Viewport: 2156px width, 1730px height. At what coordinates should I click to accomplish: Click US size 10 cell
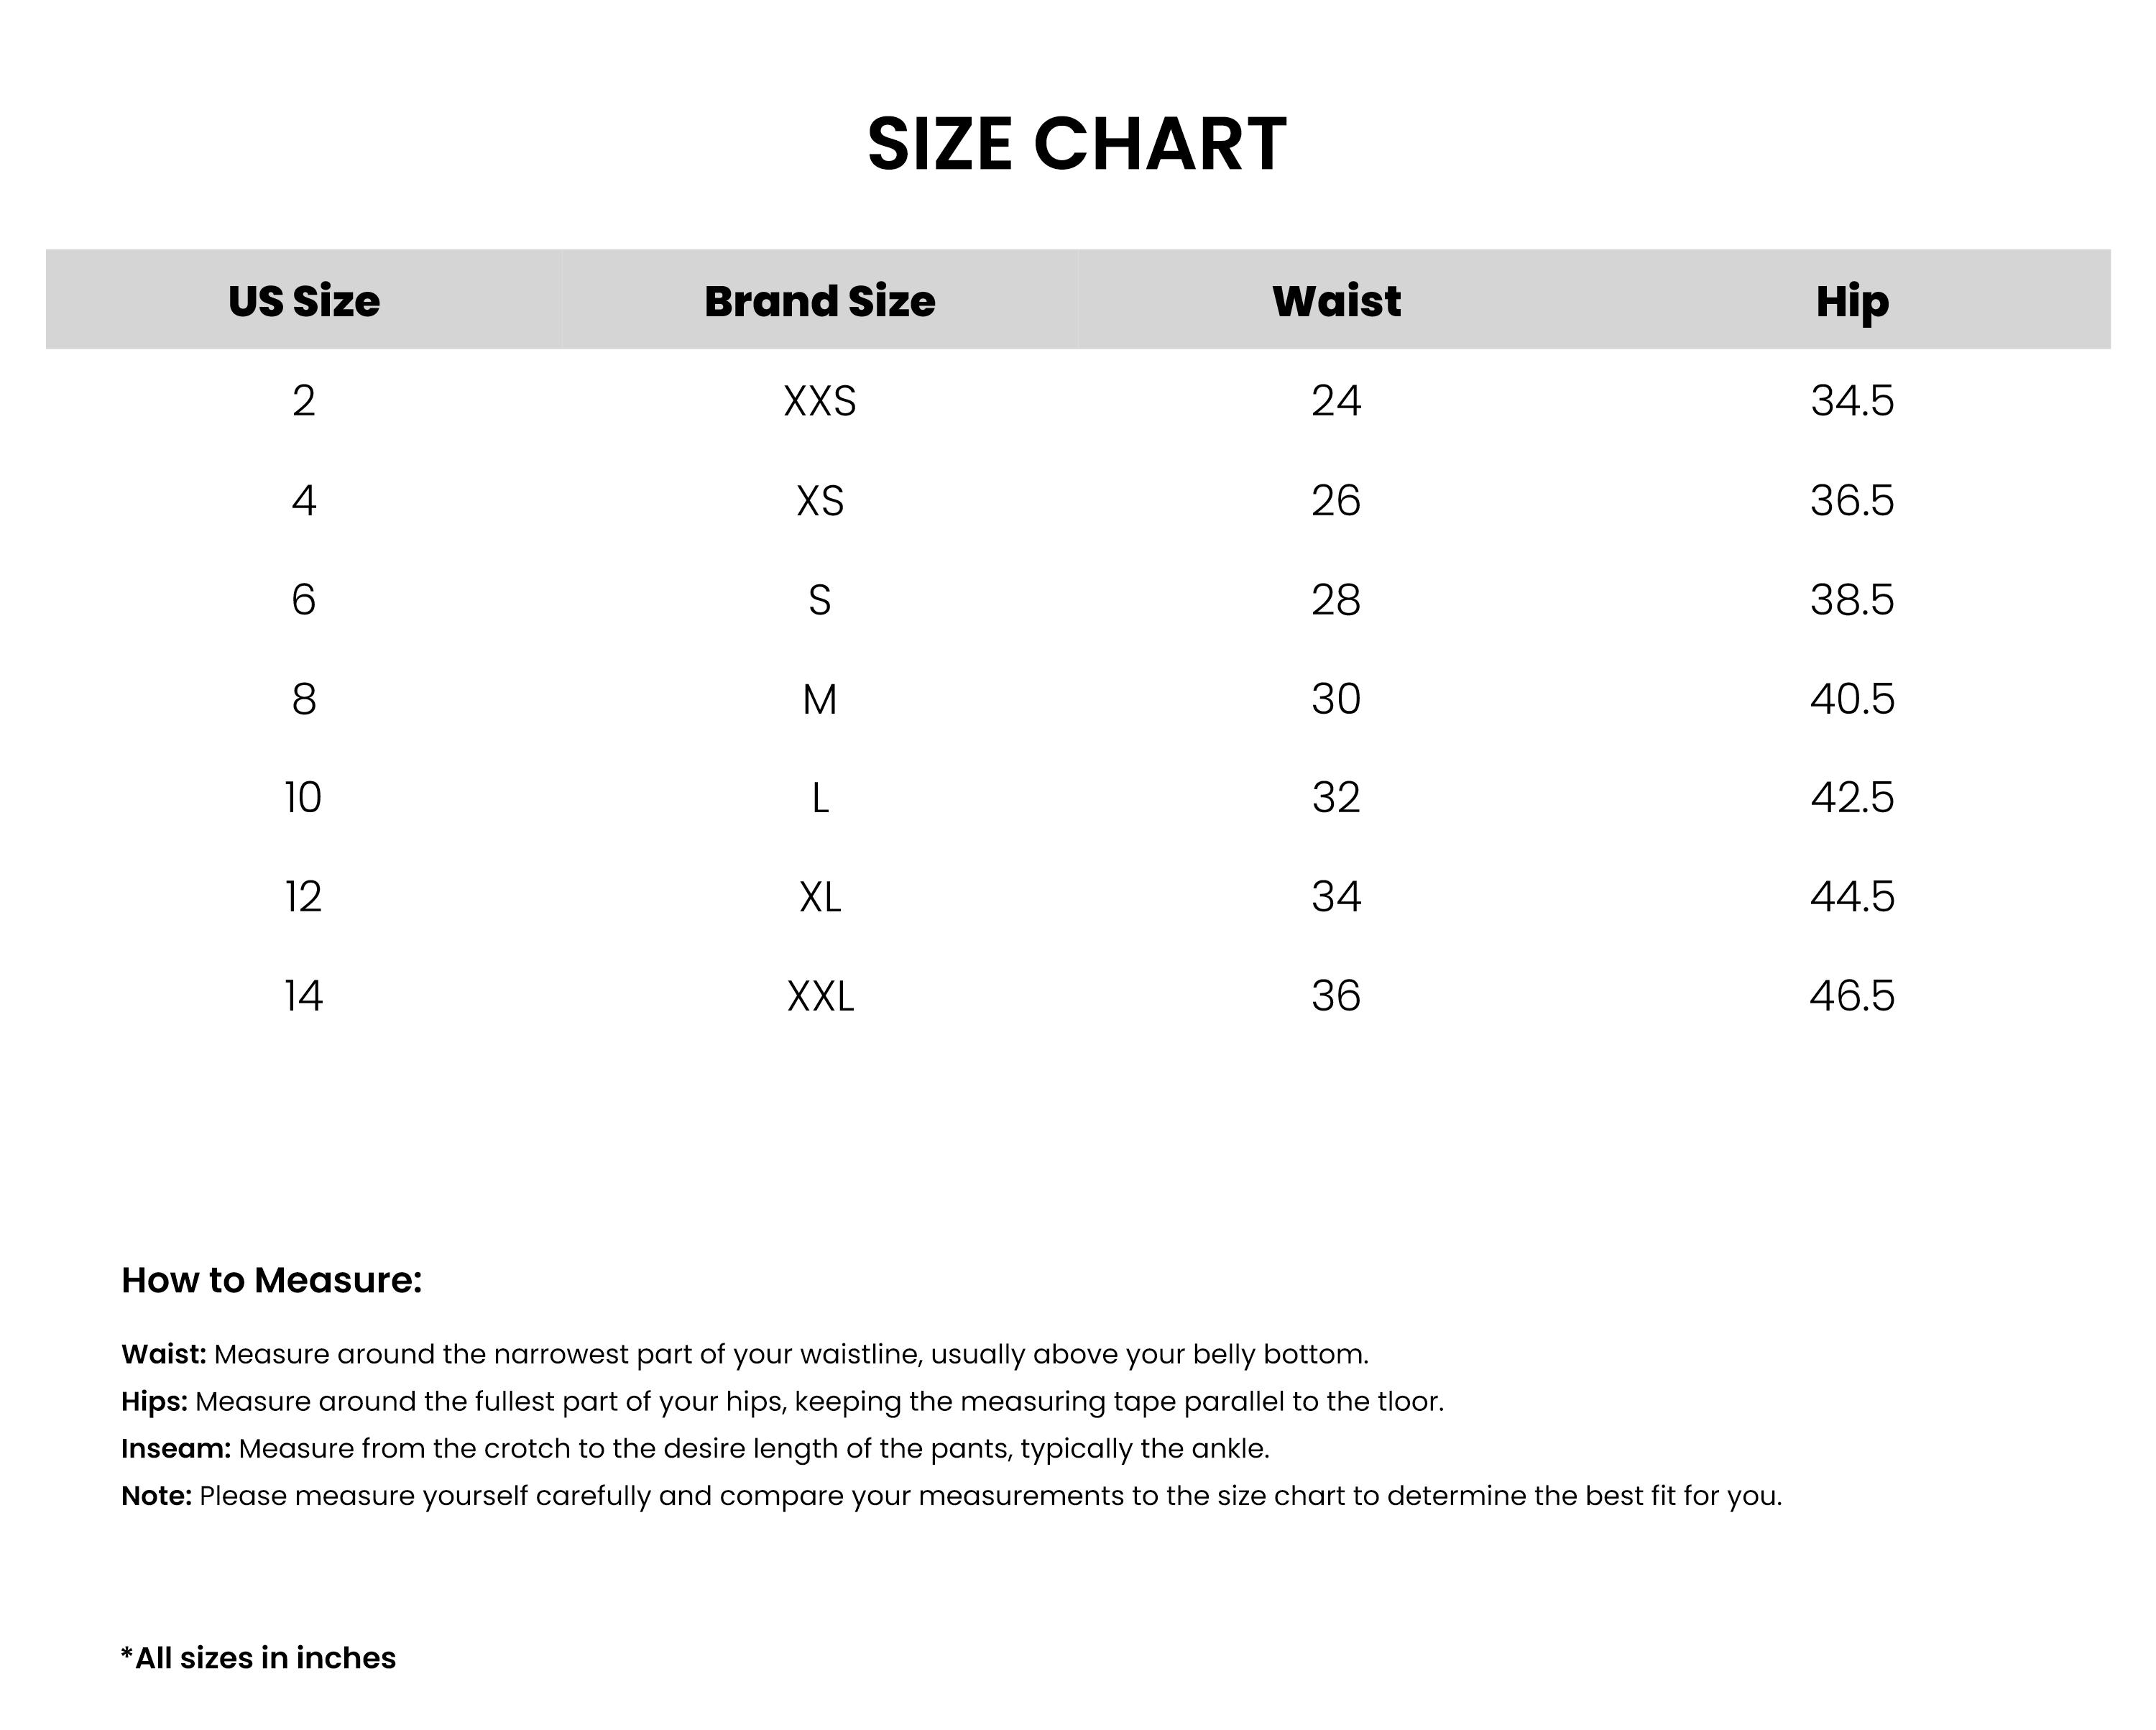point(303,798)
